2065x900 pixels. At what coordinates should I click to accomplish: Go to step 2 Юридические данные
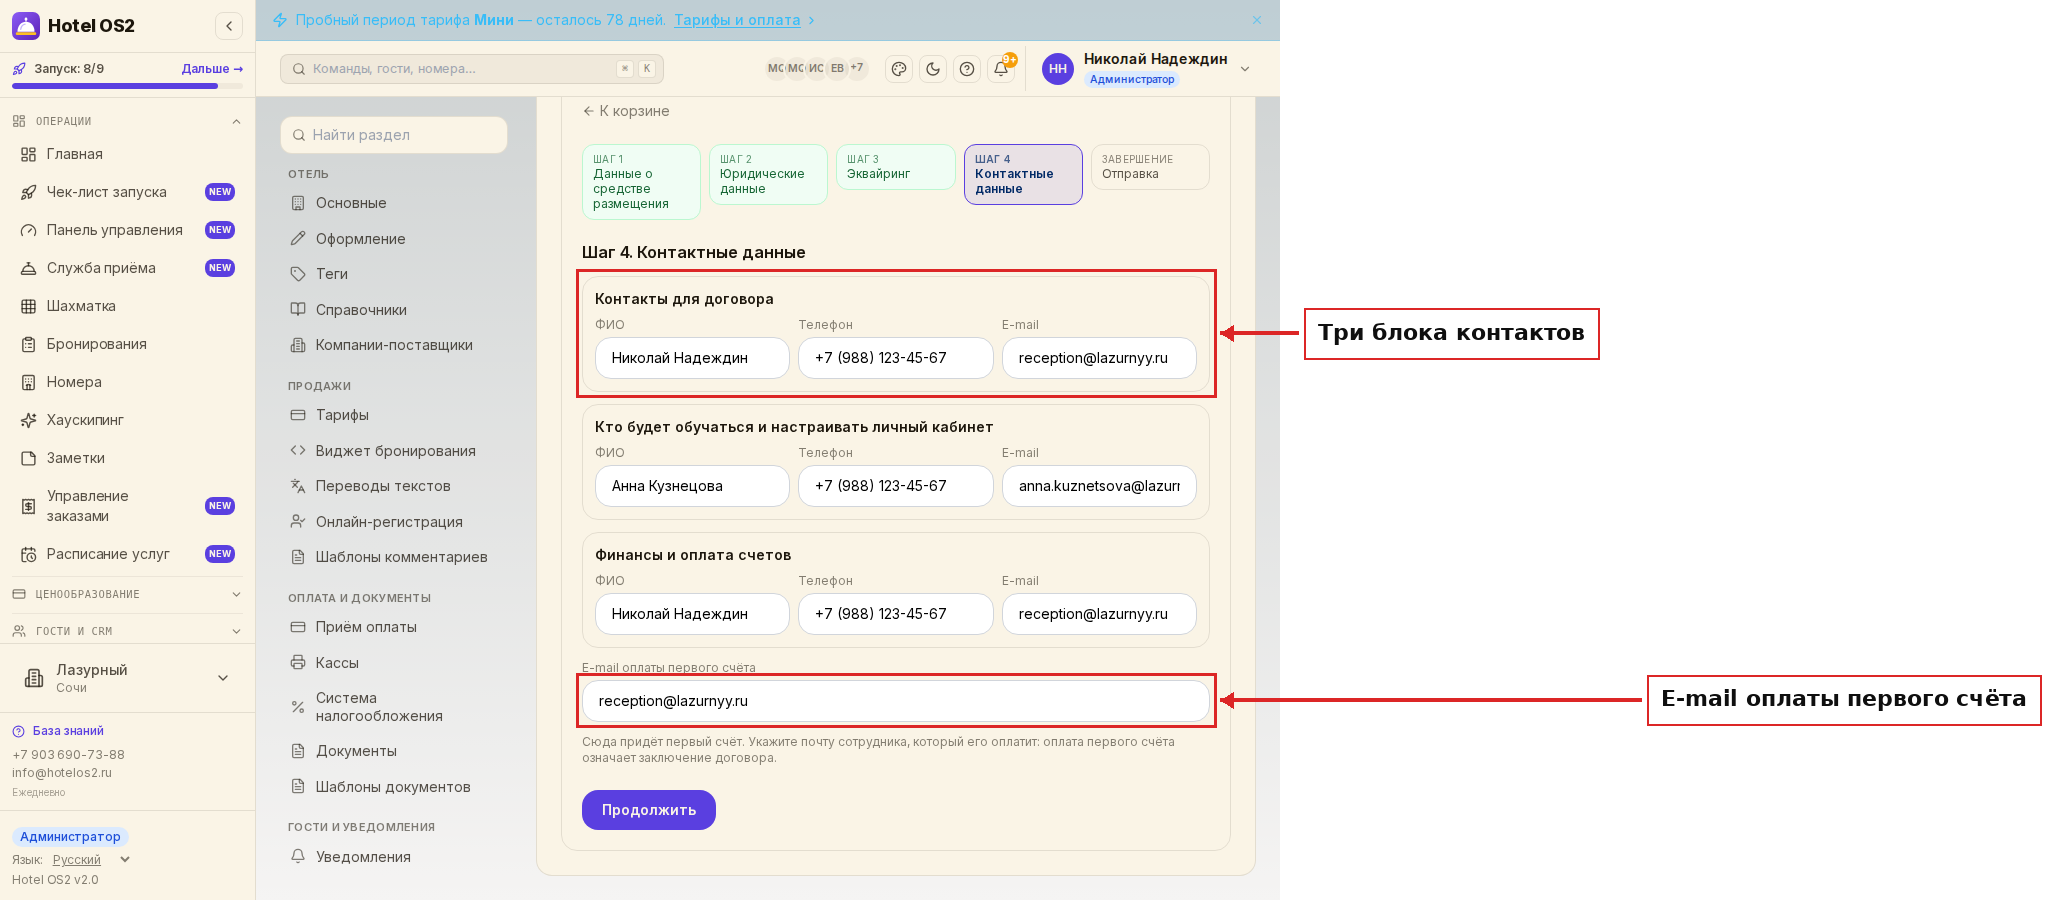coord(768,175)
